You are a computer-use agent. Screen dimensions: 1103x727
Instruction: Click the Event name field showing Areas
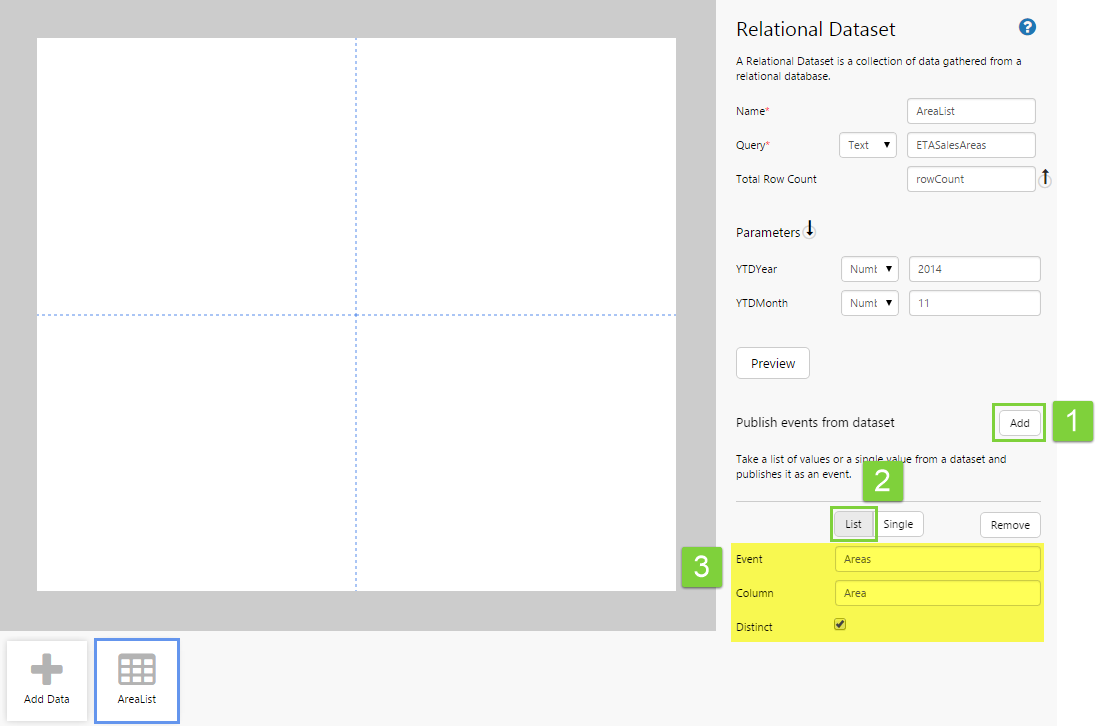click(937, 559)
